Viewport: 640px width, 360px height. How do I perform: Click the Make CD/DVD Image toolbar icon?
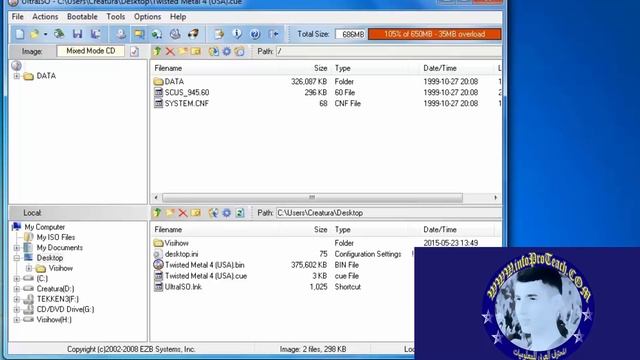121,34
